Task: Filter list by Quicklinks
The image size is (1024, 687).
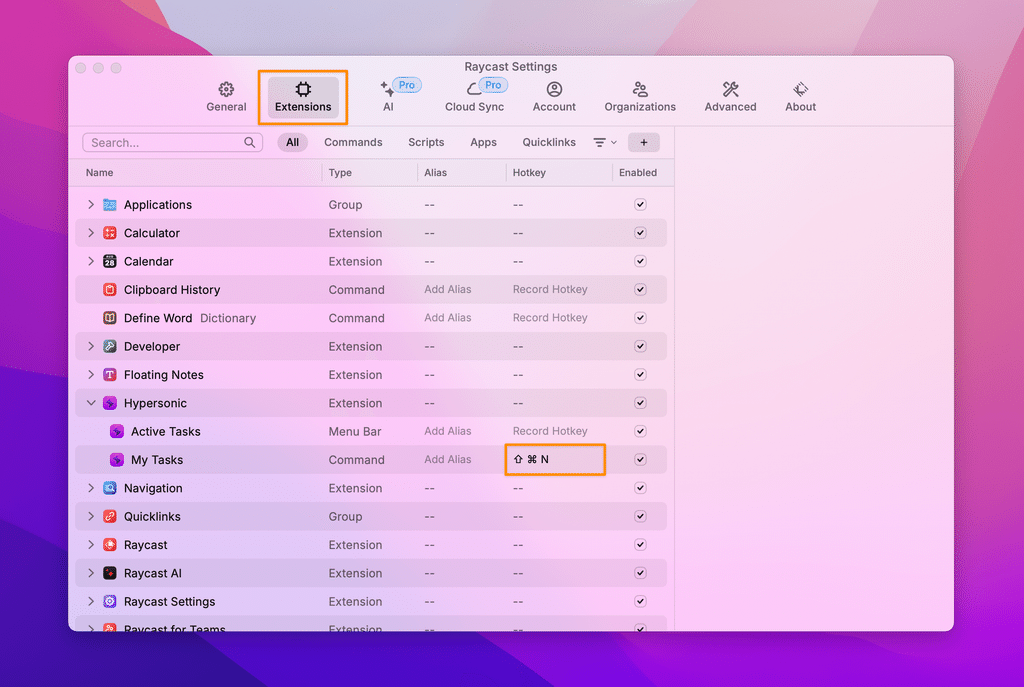Action: (549, 142)
